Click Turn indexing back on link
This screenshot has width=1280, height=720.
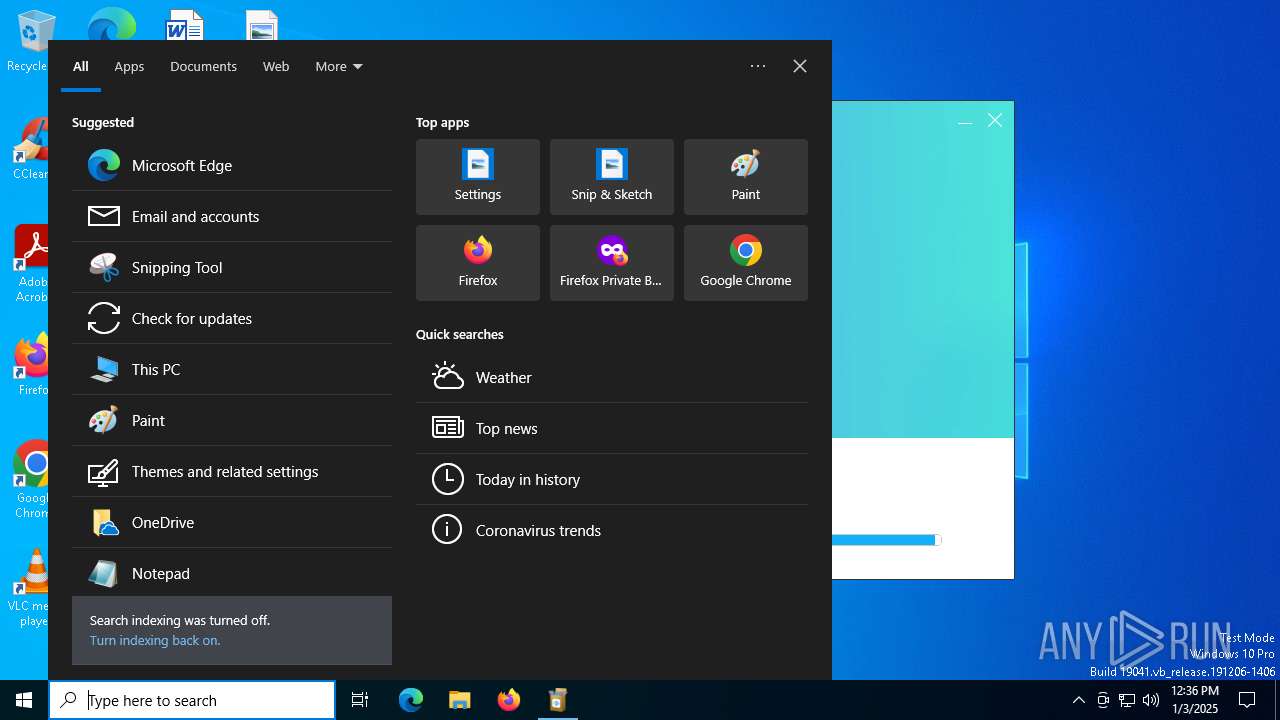click(x=155, y=641)
